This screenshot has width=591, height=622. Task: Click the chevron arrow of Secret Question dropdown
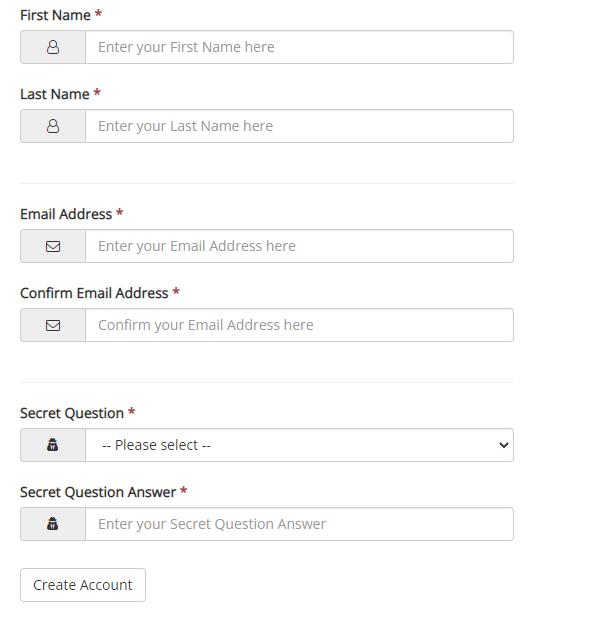pyautogui.click(x=503, y=445)
